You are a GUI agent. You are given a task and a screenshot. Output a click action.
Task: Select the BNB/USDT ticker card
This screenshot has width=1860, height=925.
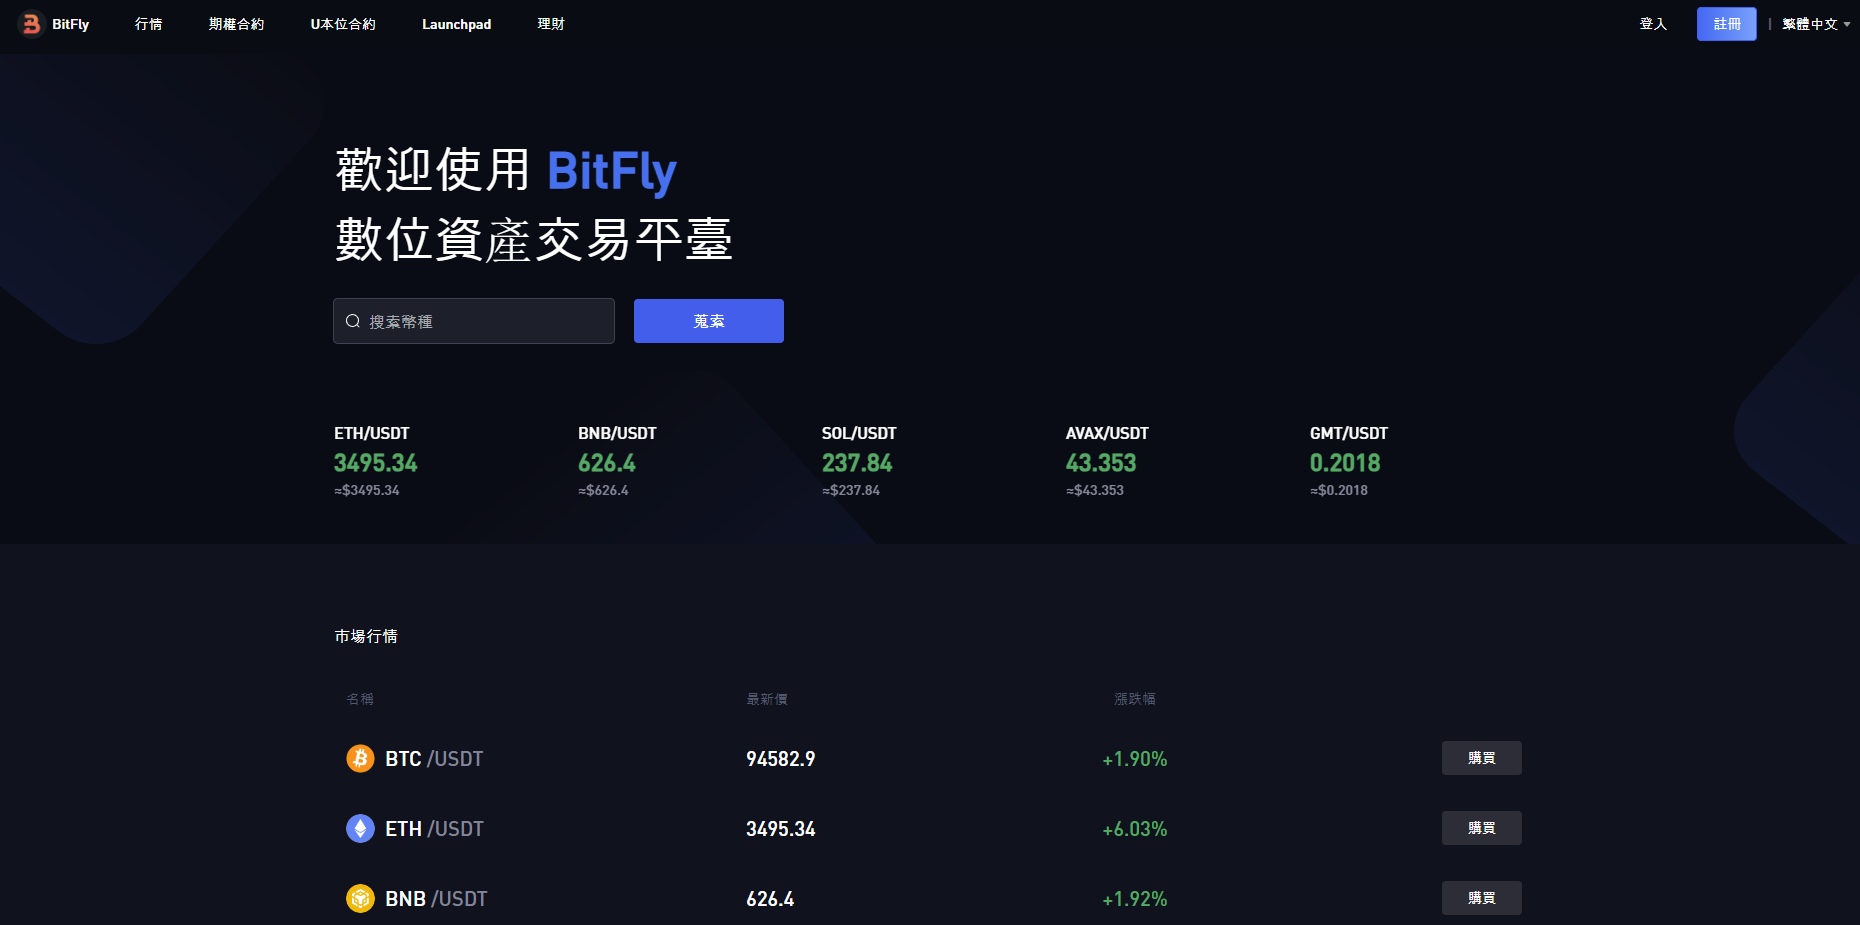coord(617,461)
